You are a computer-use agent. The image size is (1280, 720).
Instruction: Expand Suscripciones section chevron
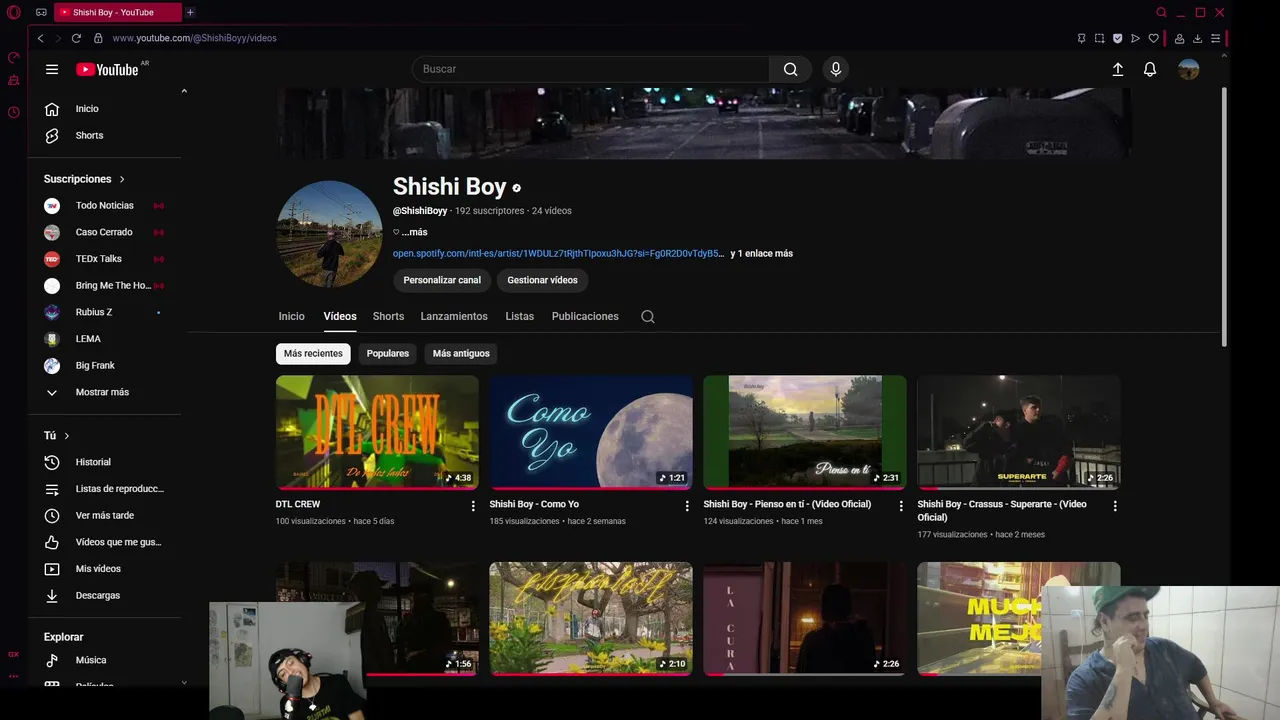click(122, 179)
